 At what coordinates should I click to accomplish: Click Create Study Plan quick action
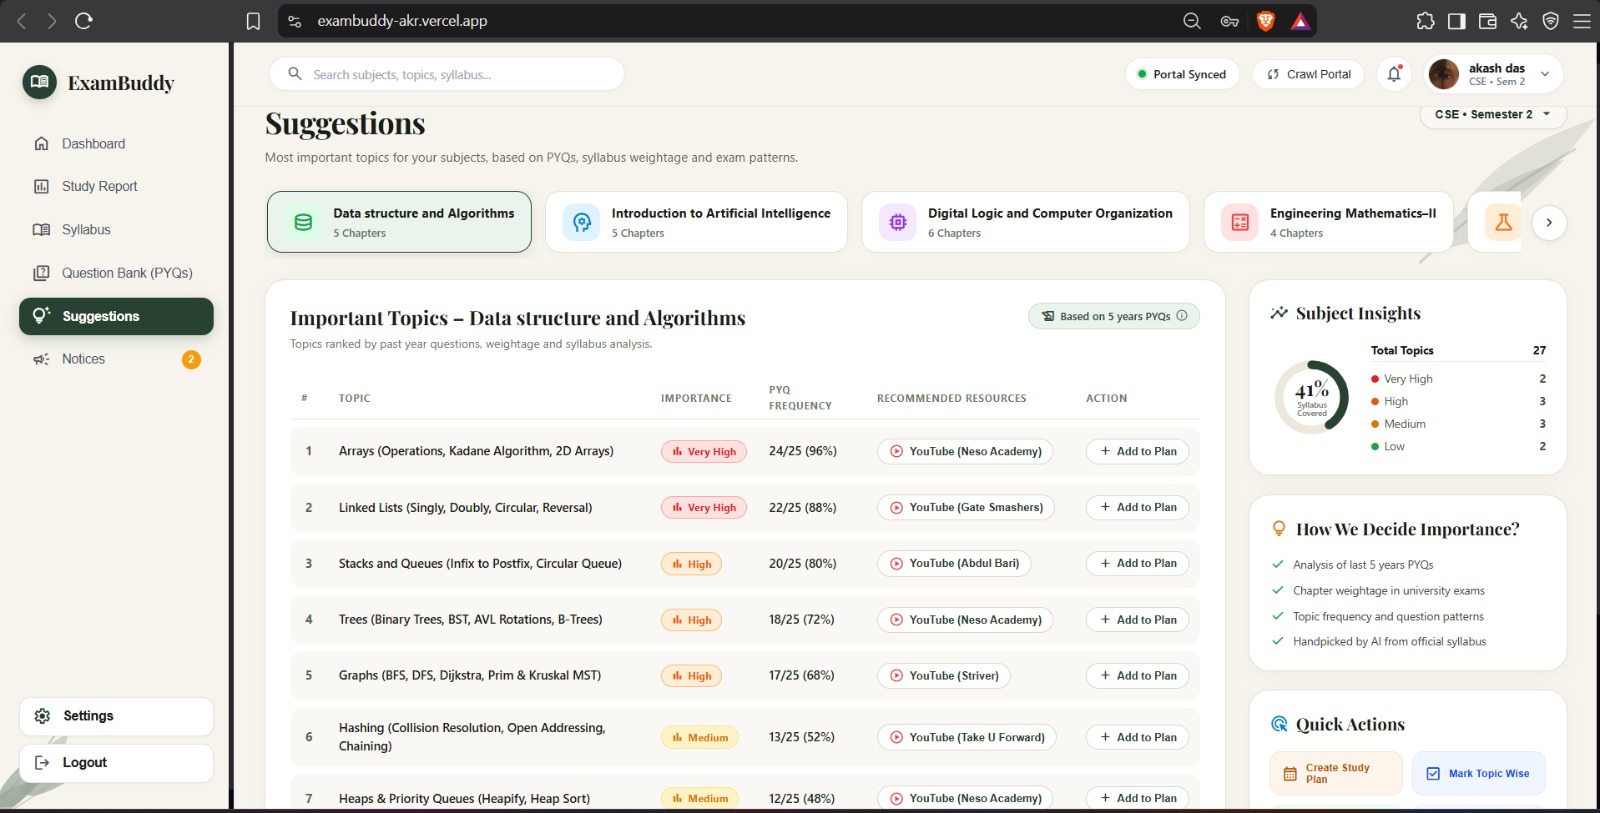point(1336,774)
